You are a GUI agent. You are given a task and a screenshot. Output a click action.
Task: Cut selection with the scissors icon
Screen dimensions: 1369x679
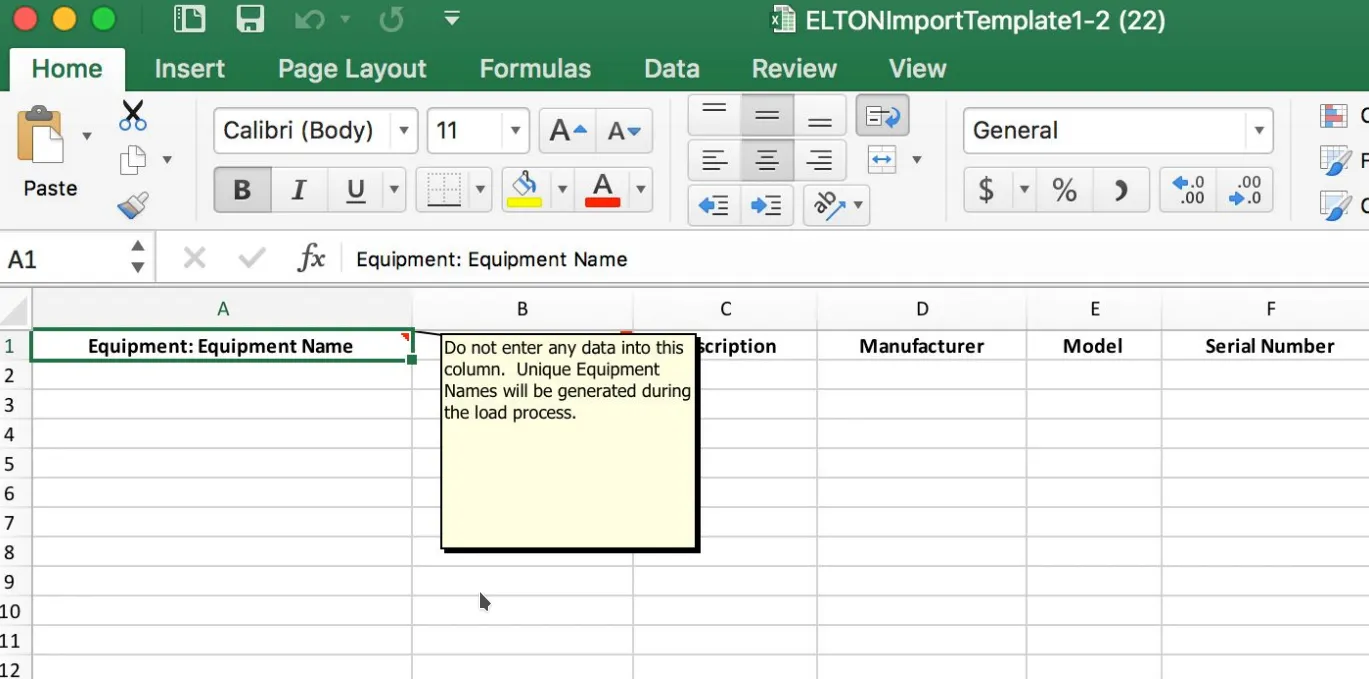(x=133, y=115)
